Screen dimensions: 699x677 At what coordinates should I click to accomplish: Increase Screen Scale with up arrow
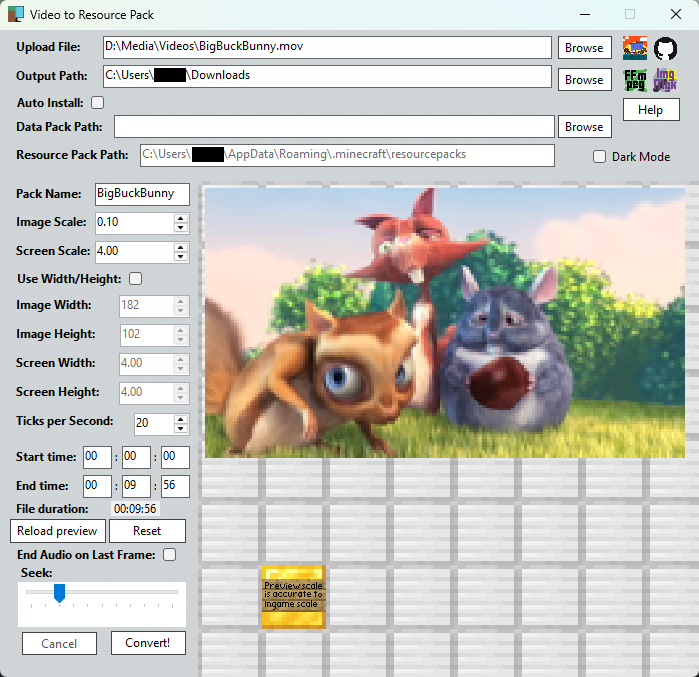click(181, 247)
